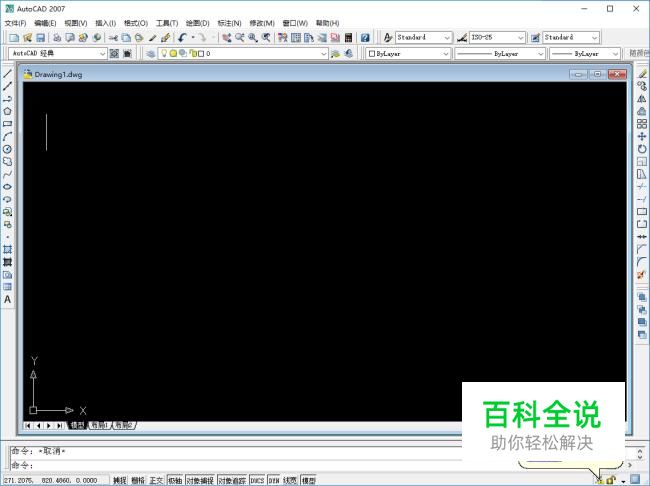Click the Cut scissors icon
This screenshot has height=486, width=650.
pyautogui.click(x=113, y=38)
